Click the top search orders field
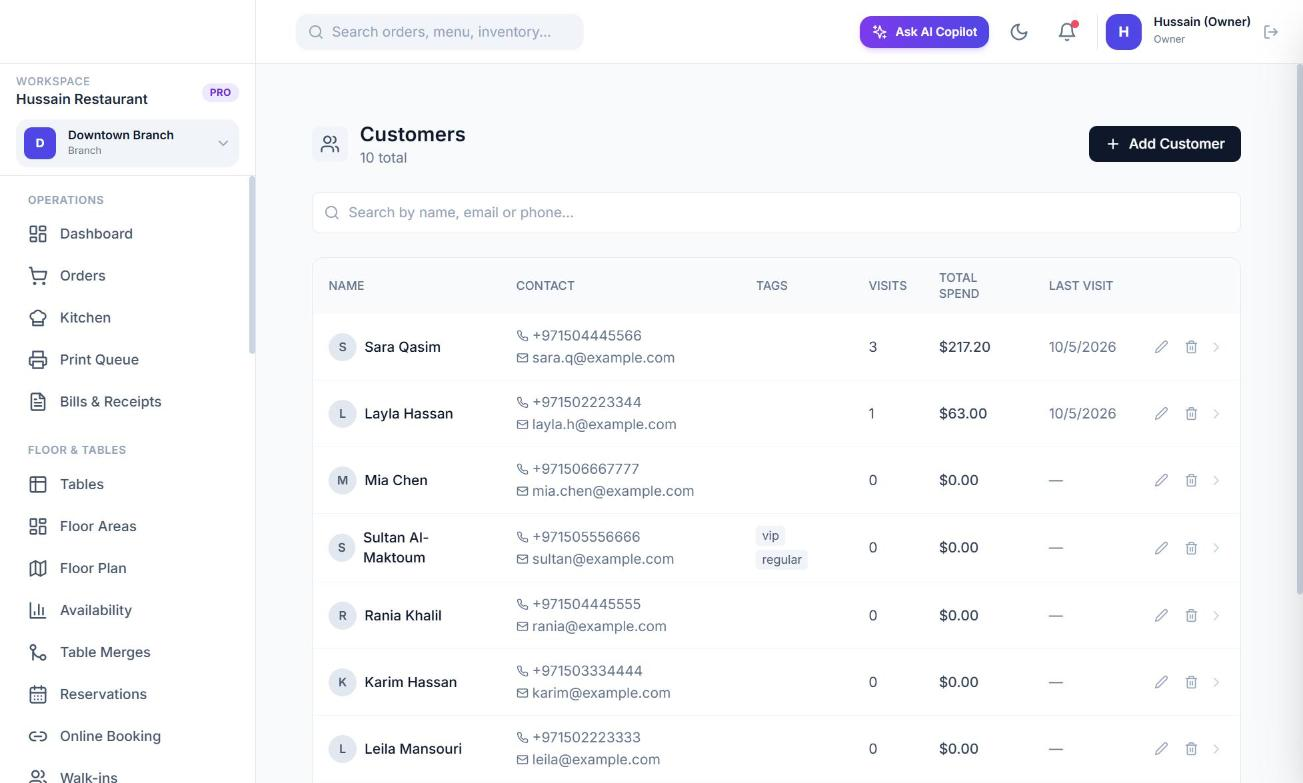The height and width of the screenshot is (783, 1303). pos(440,32)
